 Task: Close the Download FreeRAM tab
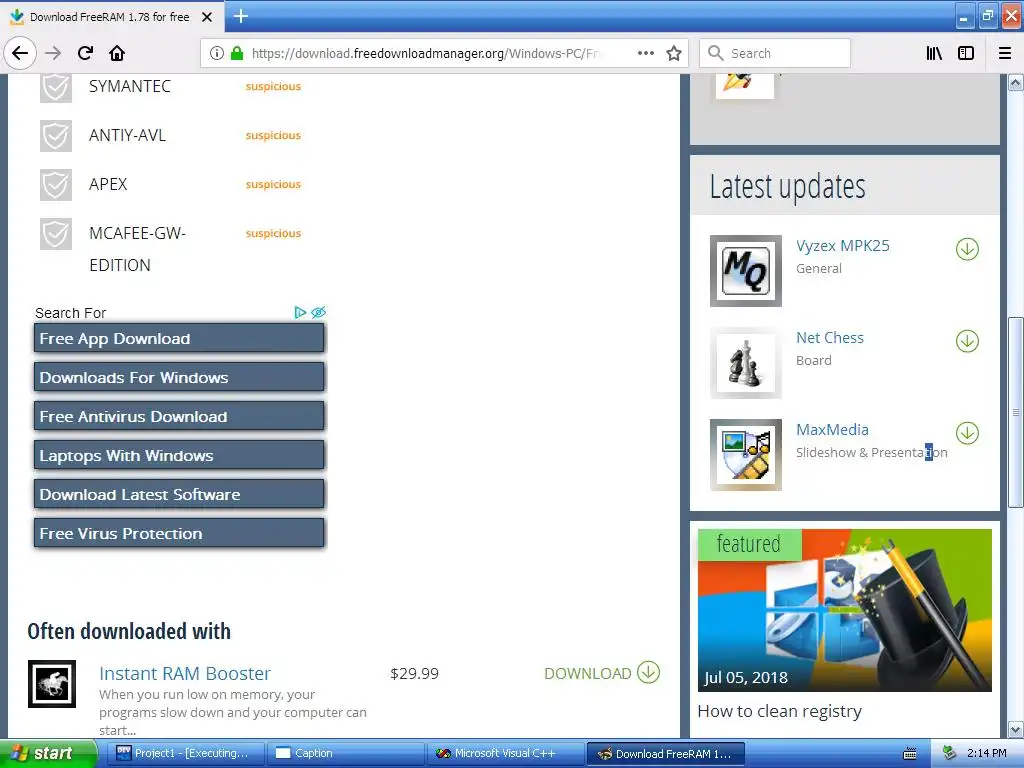(207, 17)
